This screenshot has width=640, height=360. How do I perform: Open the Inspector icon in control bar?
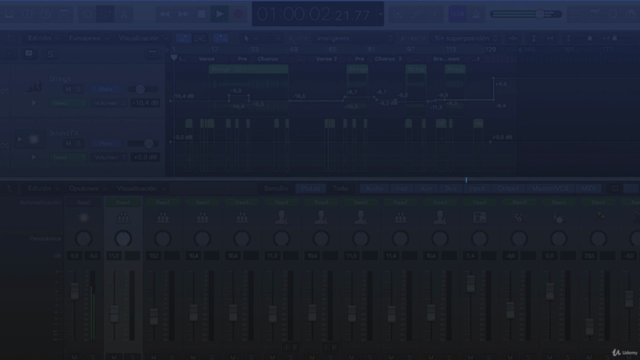point(27,14)
